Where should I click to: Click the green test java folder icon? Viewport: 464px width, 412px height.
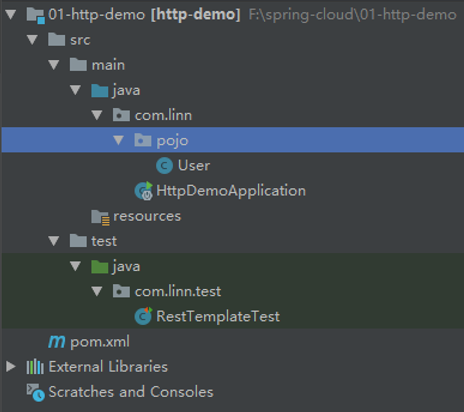[x=100, y=266]
